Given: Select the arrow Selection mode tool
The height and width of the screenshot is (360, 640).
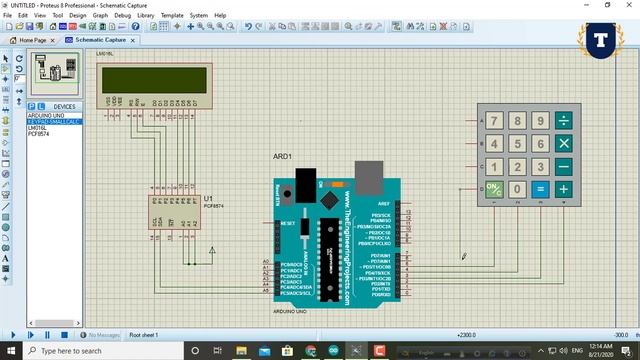Looking at the screenshot, I should click(x=6, y=58).
